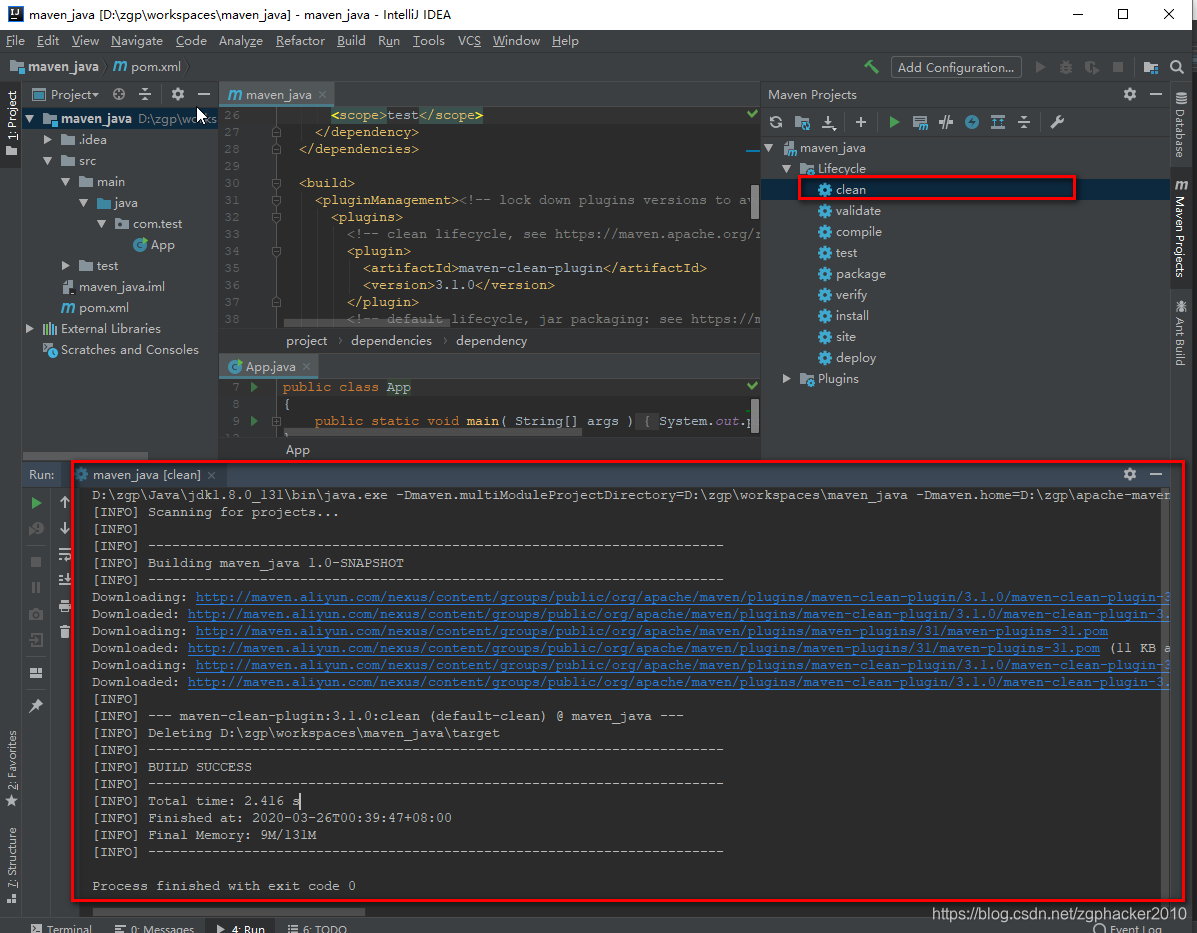
Task: Print the Run console output
Action: pos(65,606)
